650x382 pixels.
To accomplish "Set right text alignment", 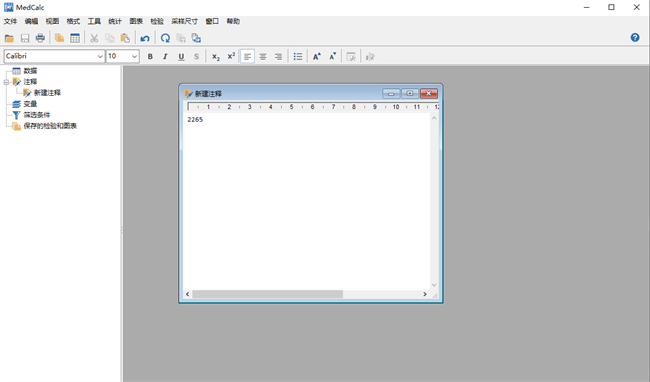I will (278, 56).
